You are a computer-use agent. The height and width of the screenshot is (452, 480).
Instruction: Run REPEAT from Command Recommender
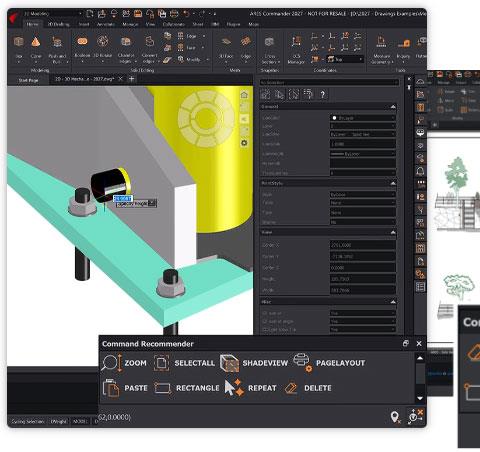tap(251, 388)
